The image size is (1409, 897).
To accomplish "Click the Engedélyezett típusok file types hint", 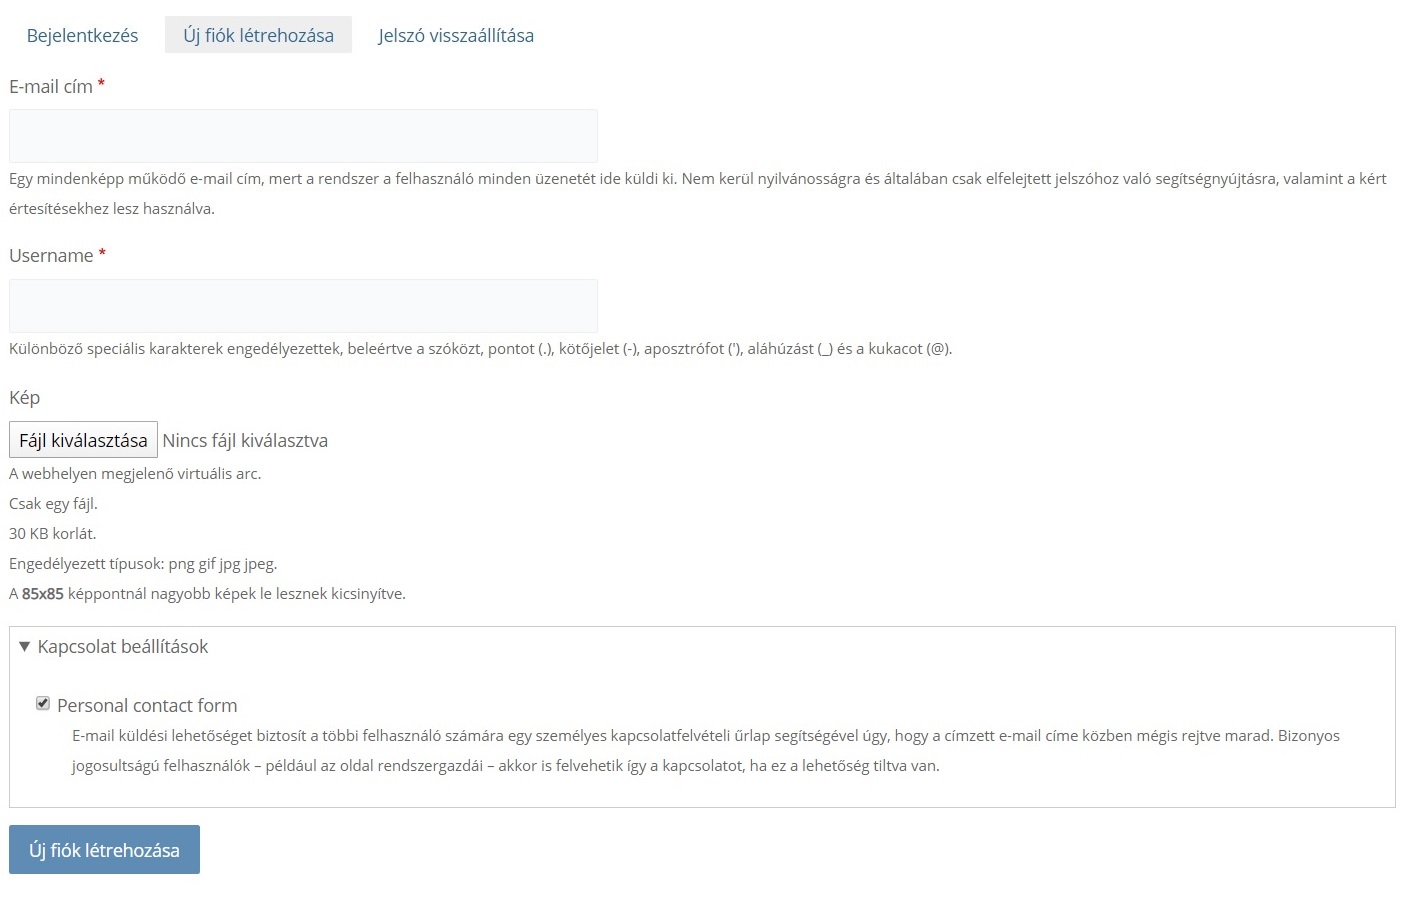I will [x=143, y=564].
